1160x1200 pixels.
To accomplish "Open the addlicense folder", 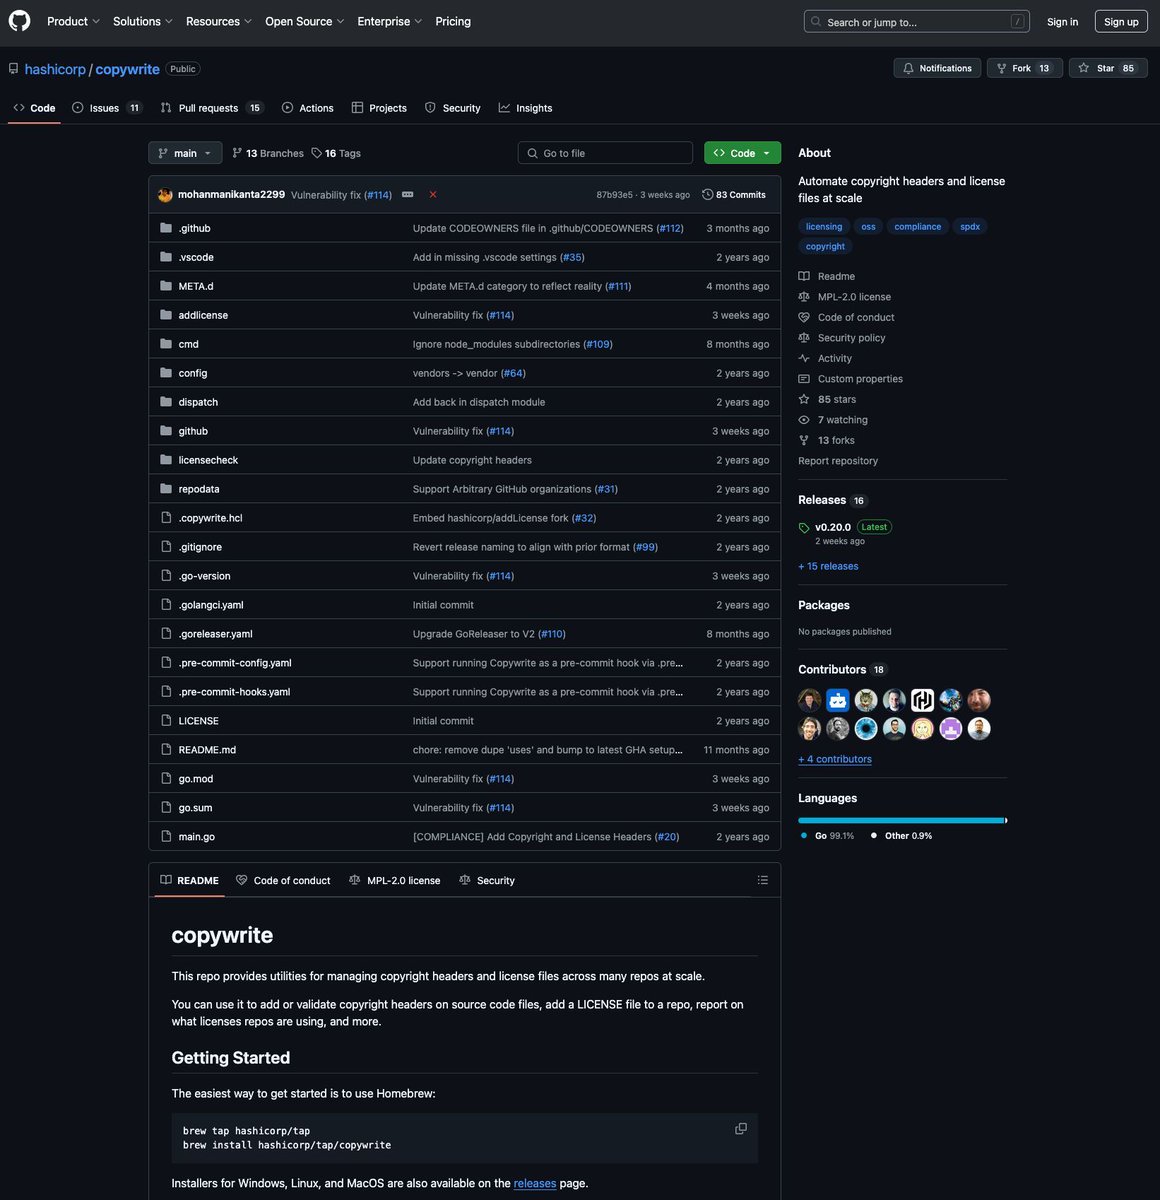I will click(x=203, y=315).
